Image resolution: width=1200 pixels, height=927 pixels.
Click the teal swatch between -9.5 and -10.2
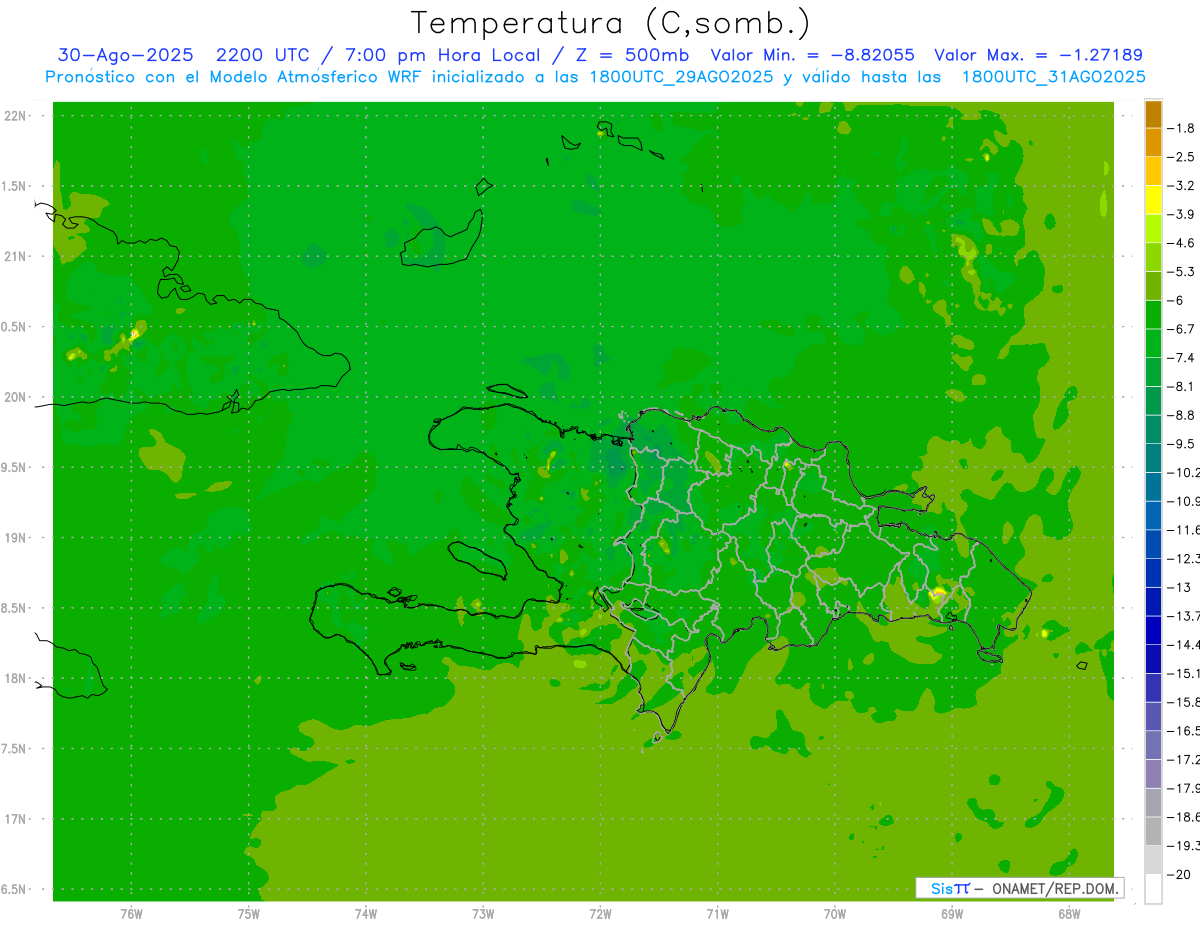pos(1153,457)
